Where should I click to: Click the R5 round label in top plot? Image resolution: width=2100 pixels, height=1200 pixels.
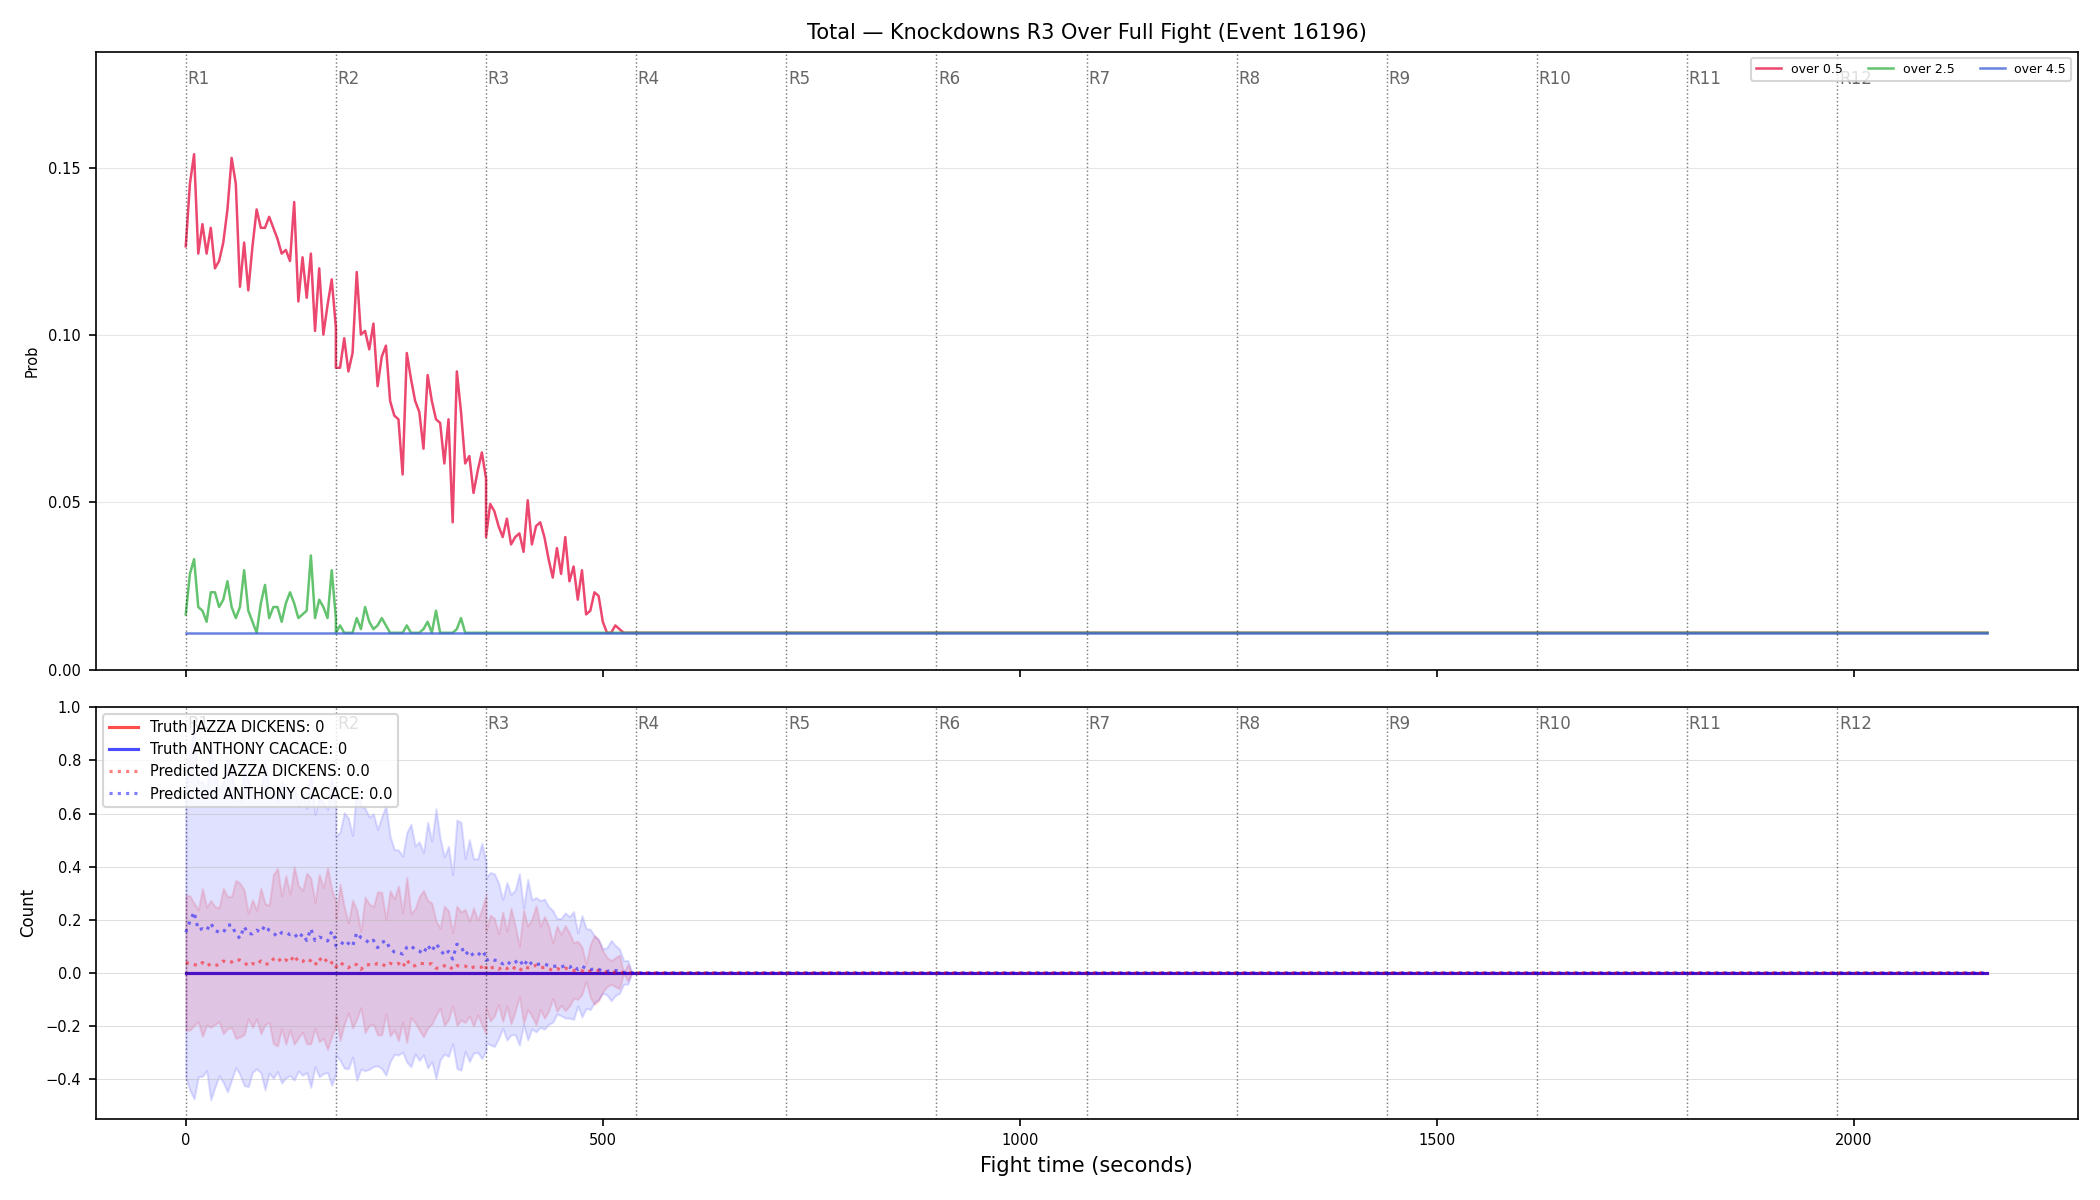tap(799, 78)
